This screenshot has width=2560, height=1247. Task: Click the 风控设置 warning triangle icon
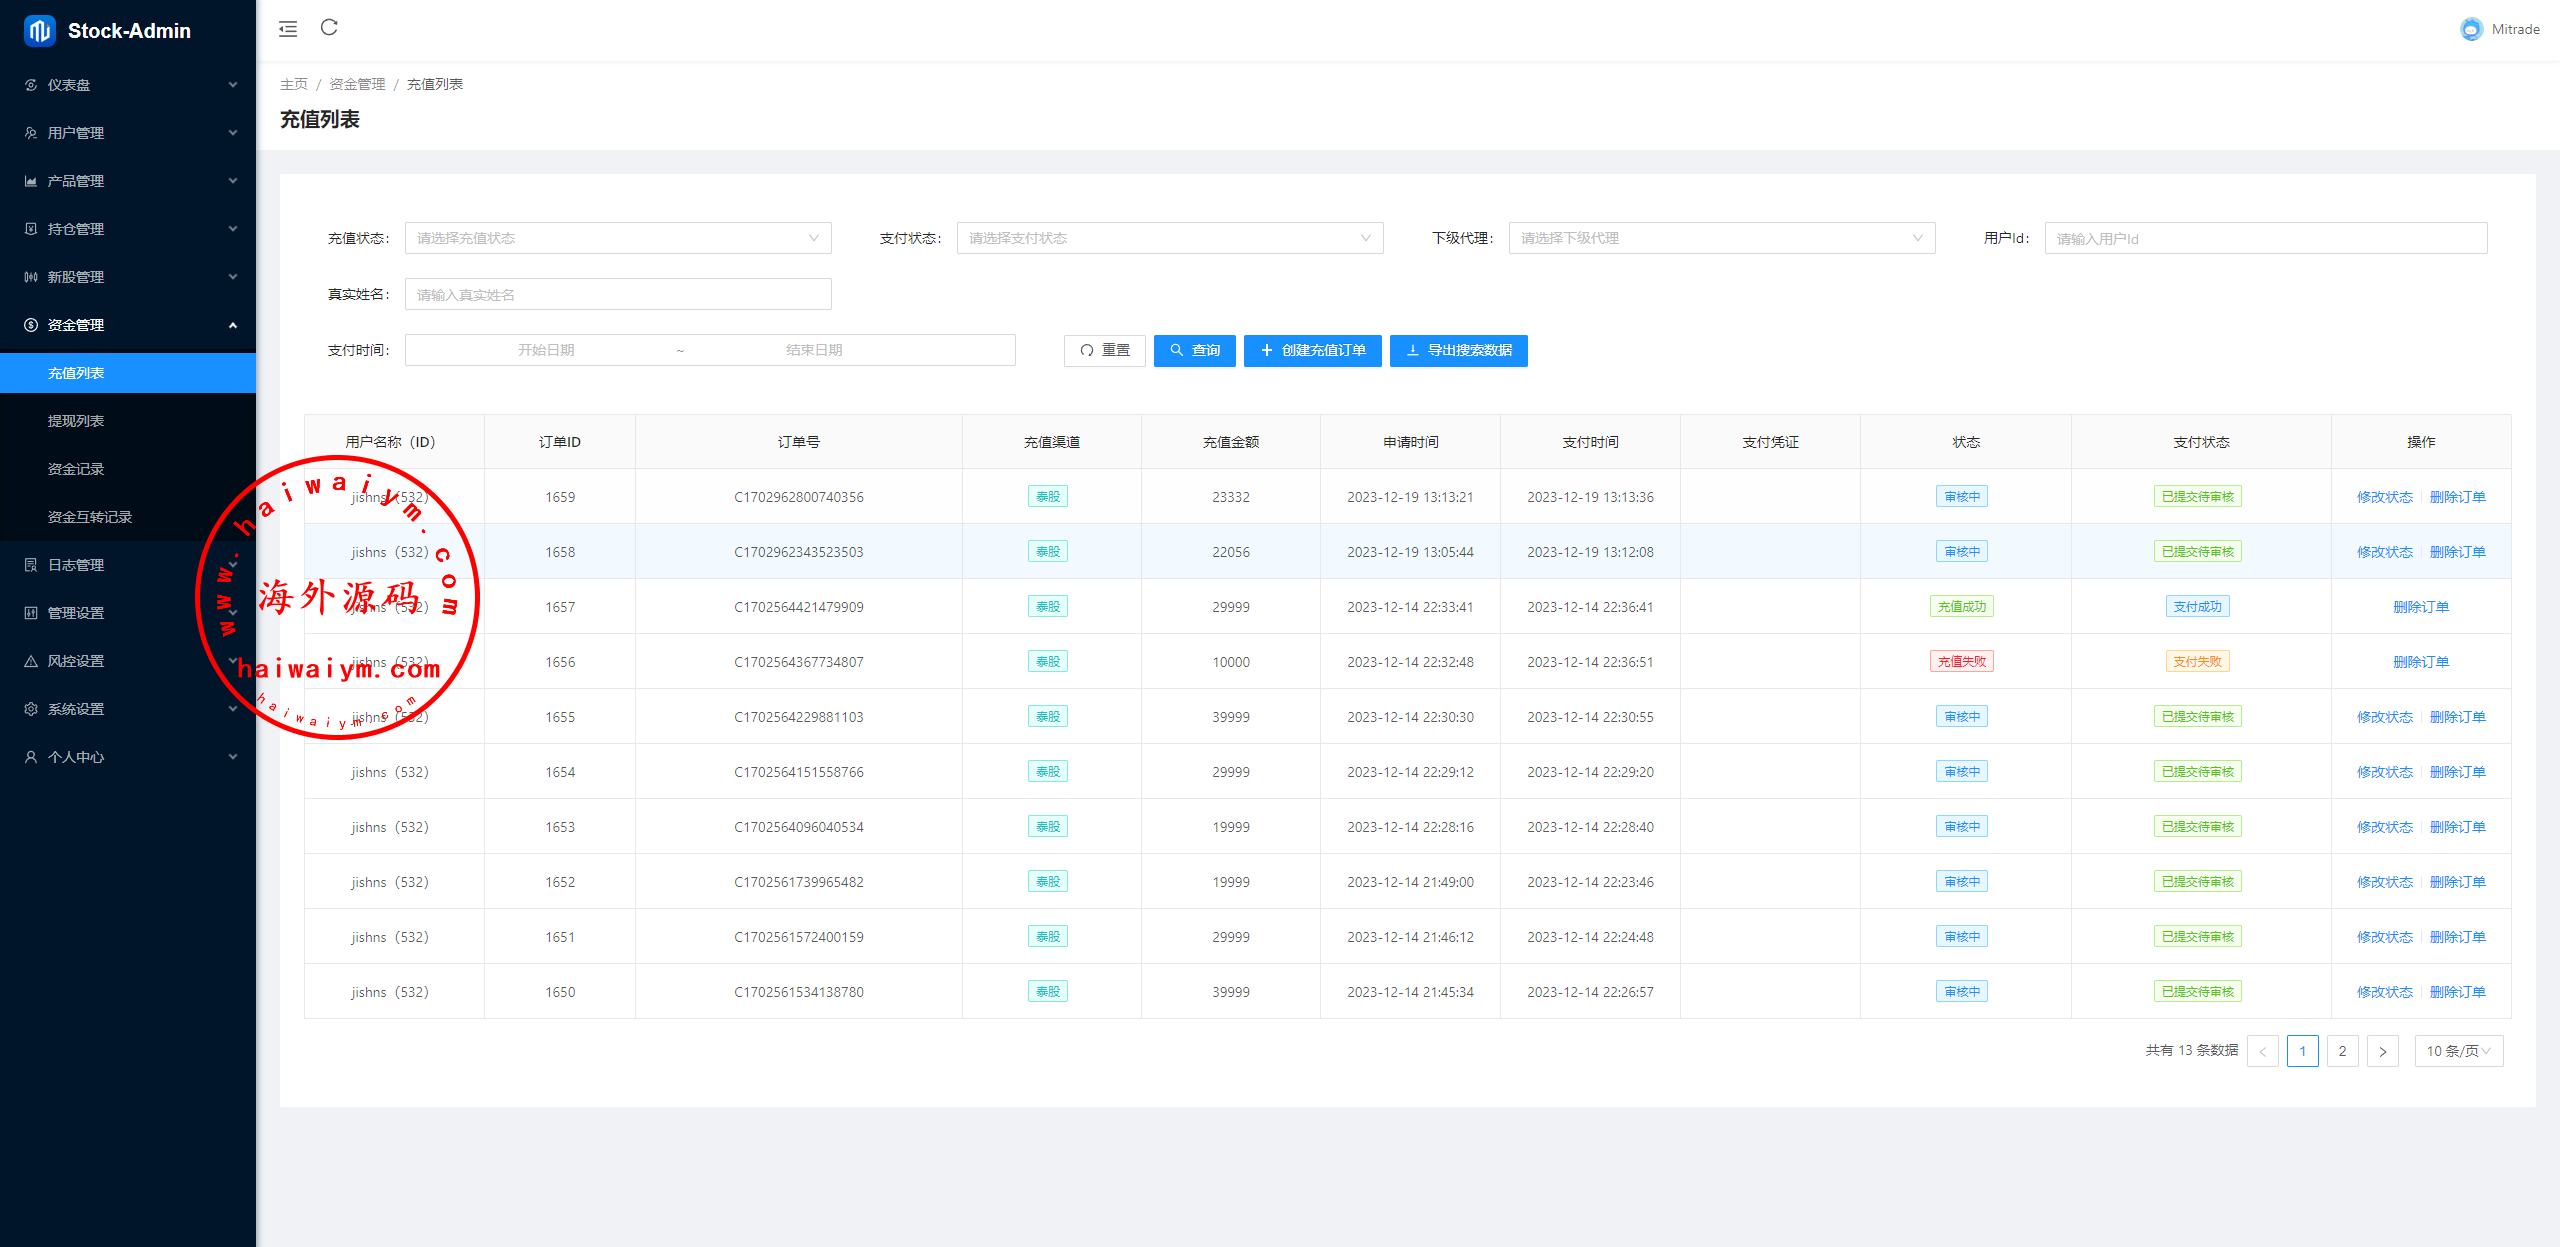click(x=31, y=661)
